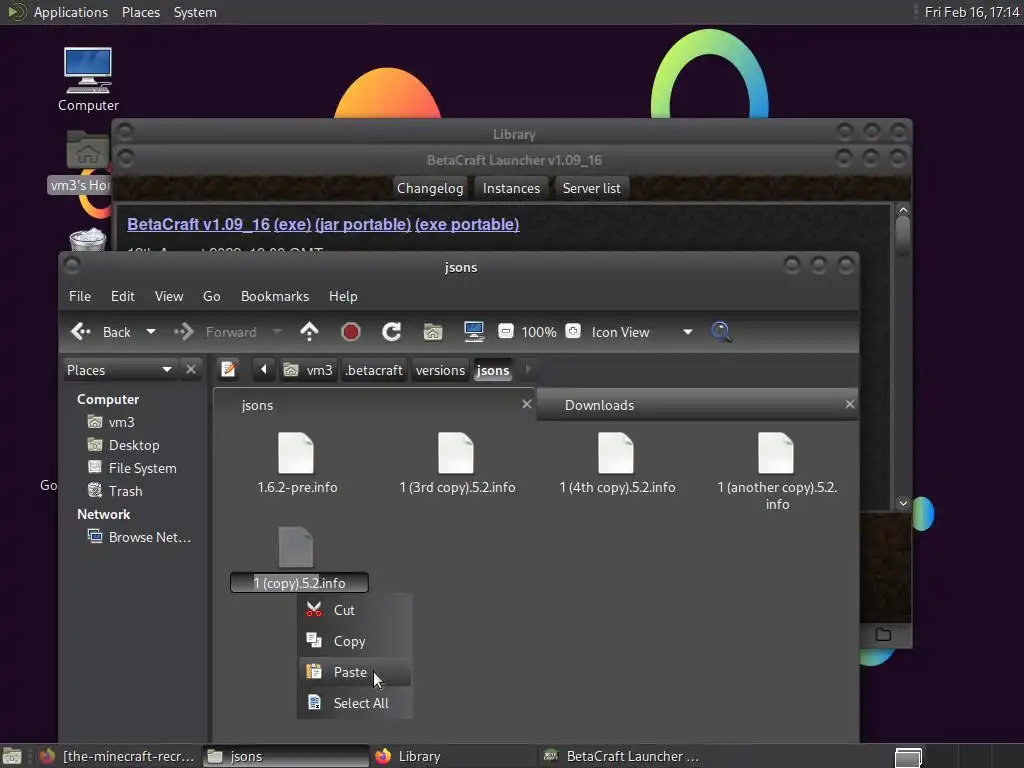
Task: Stop loading with the red stop icon
Action: (351, 332)
